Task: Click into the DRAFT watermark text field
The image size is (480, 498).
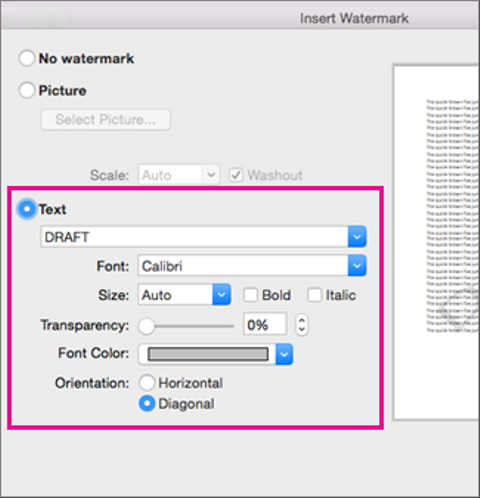Action: point(194,237)
